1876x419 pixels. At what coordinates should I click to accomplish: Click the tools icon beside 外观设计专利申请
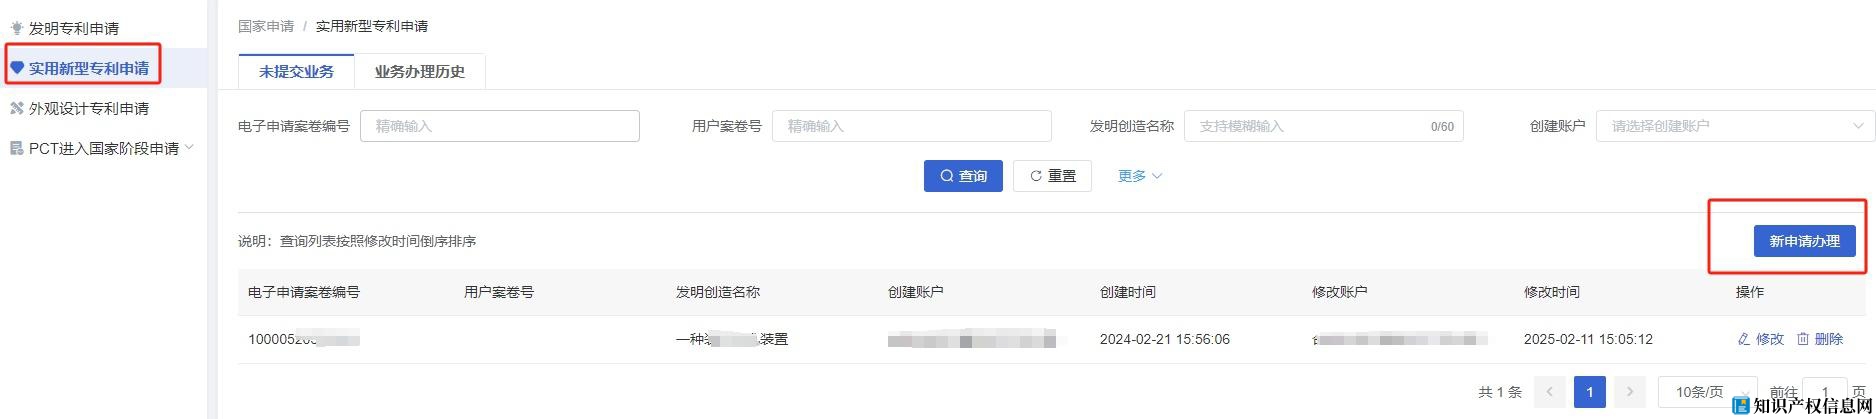[x=16, y=108]
